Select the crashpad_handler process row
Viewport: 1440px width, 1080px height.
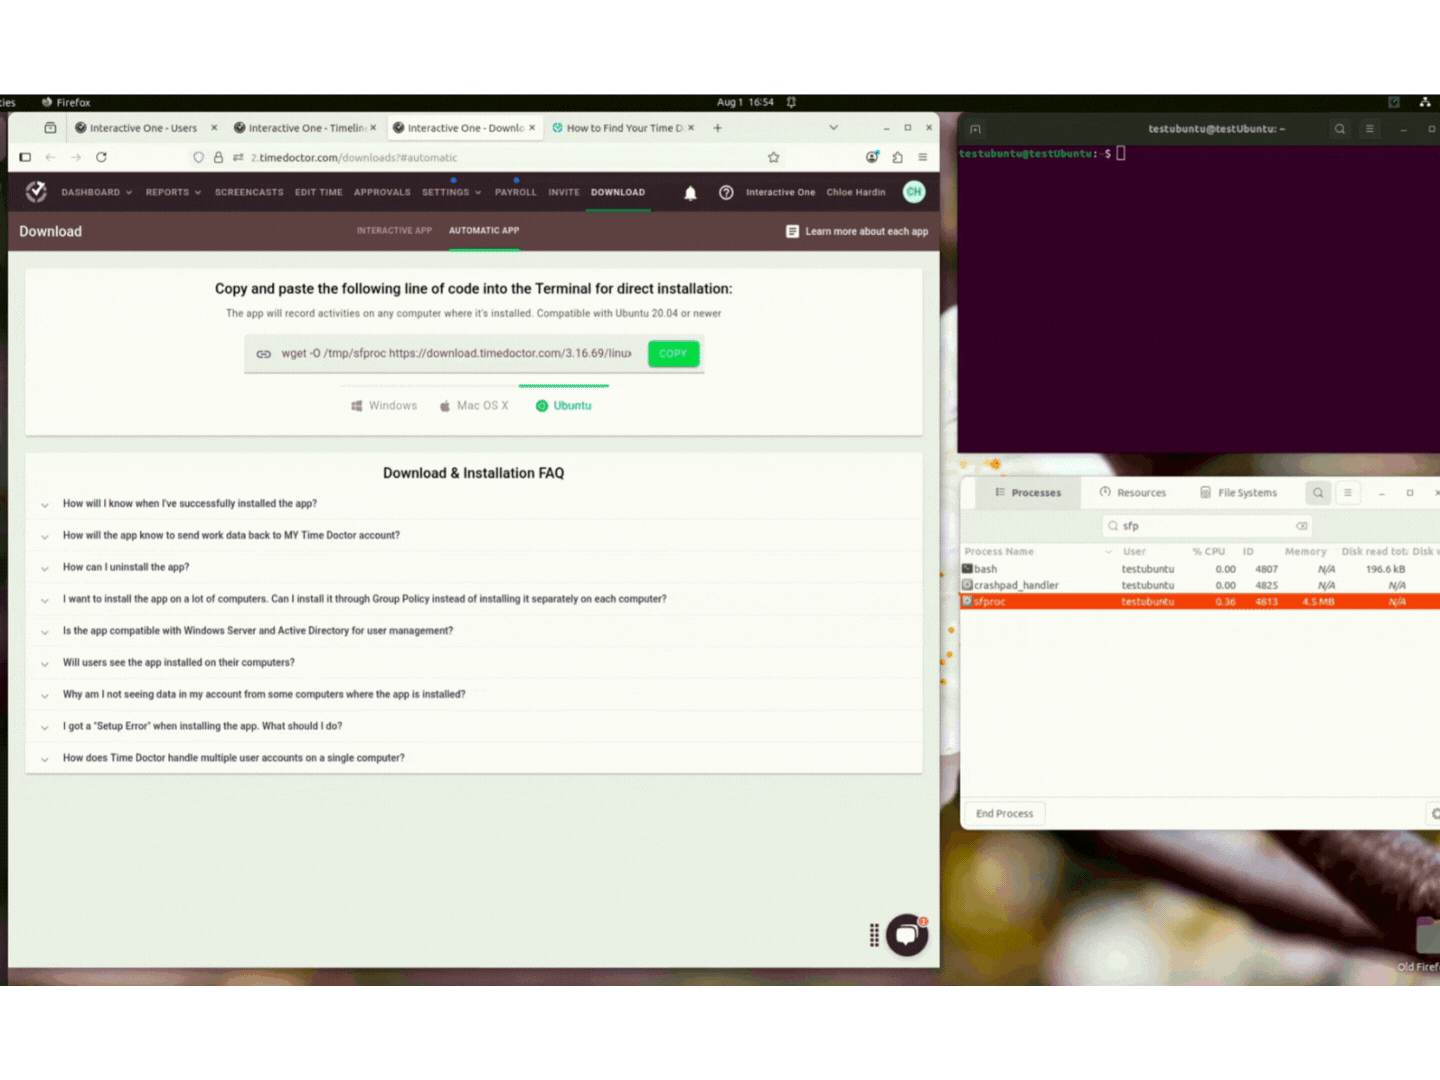click(1200, 586)
